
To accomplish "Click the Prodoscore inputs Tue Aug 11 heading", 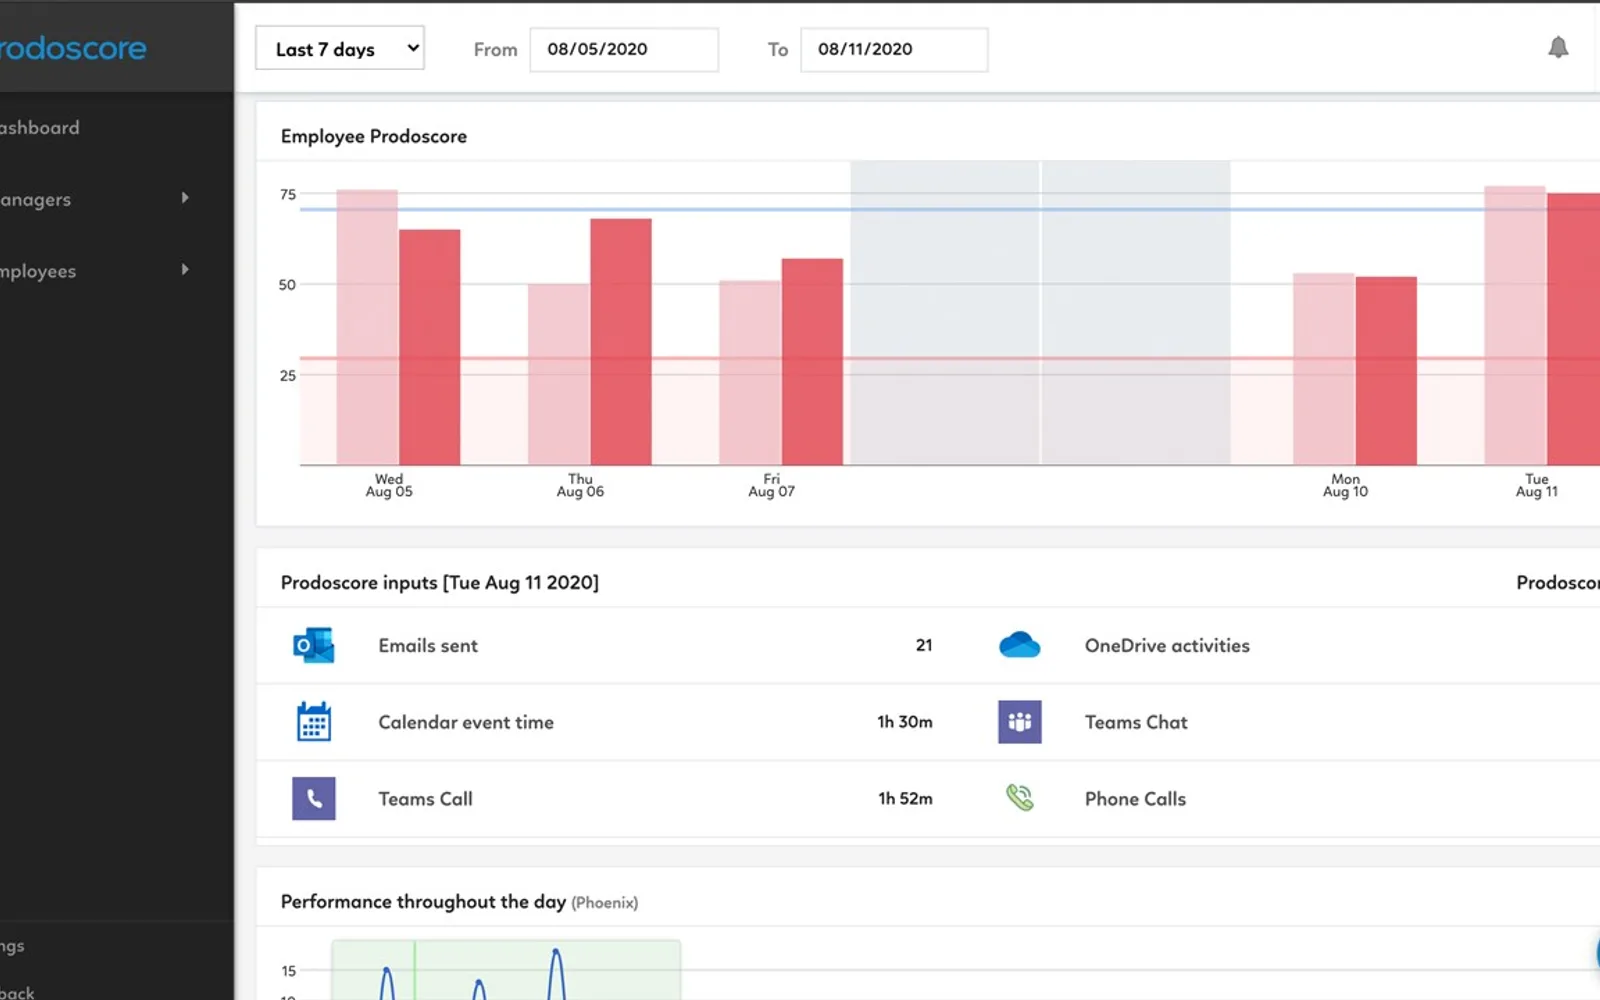I will (x=440, y=582).
